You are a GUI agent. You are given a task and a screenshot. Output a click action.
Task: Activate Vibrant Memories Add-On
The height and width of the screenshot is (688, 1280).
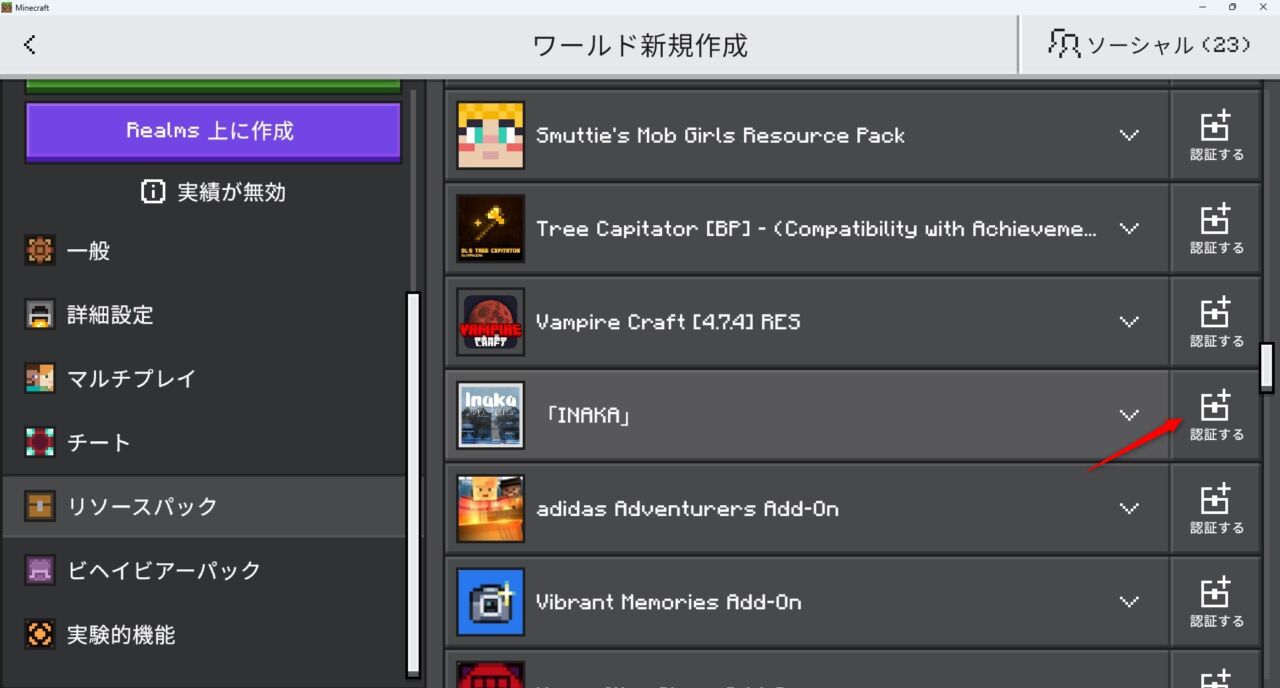pyautogui.click(x=1216, y=602)
